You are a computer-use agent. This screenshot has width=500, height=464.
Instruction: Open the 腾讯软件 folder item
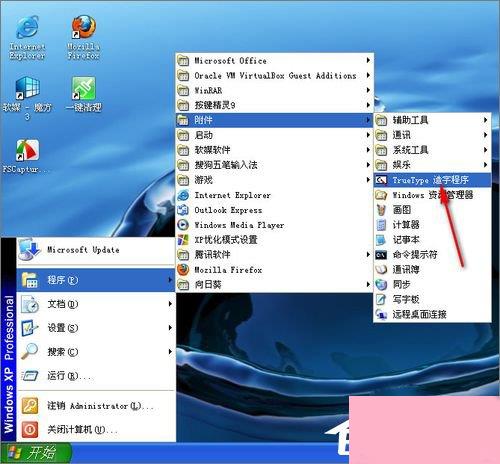274,255
